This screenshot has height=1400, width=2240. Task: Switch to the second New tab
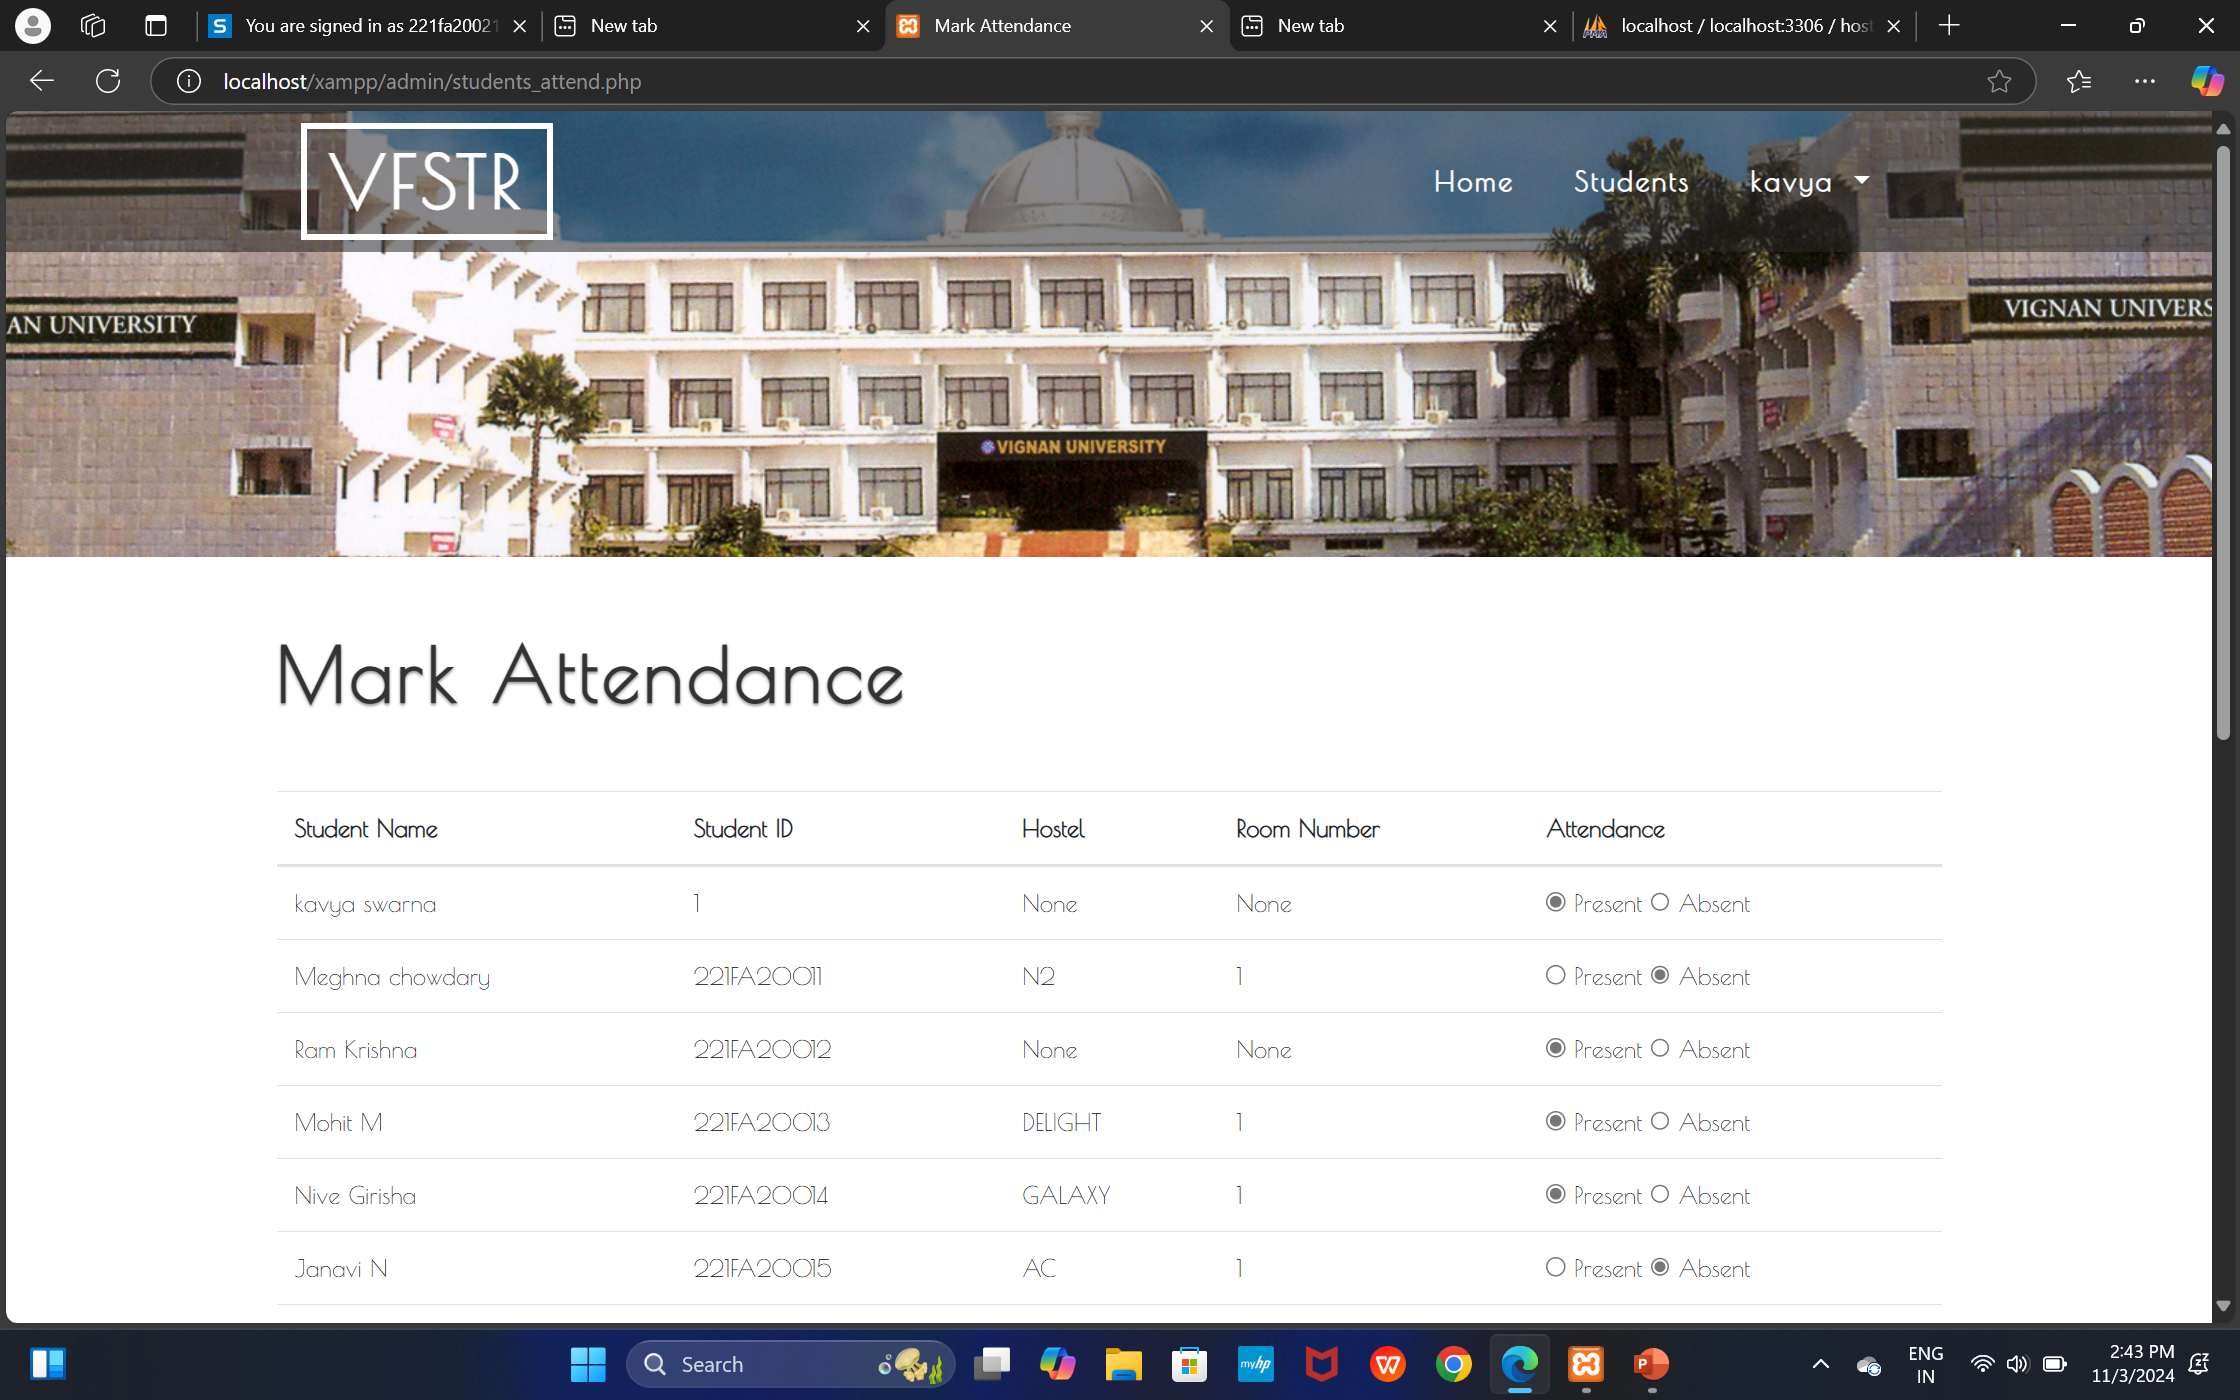coord(1400,26)
